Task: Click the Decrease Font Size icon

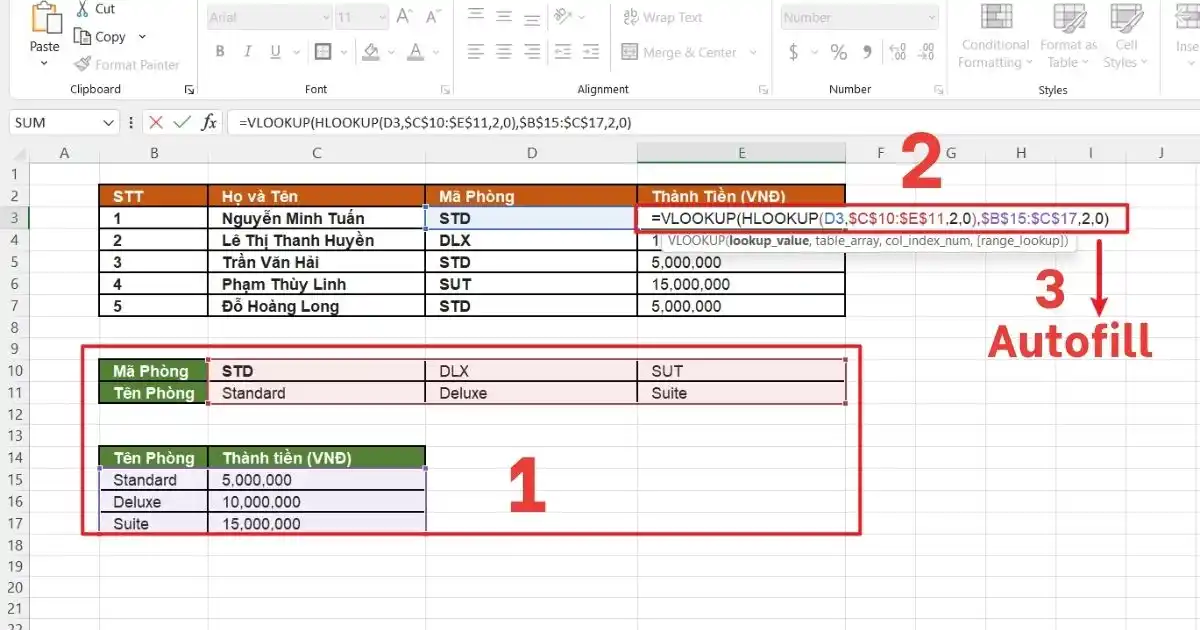Action: 431,18
